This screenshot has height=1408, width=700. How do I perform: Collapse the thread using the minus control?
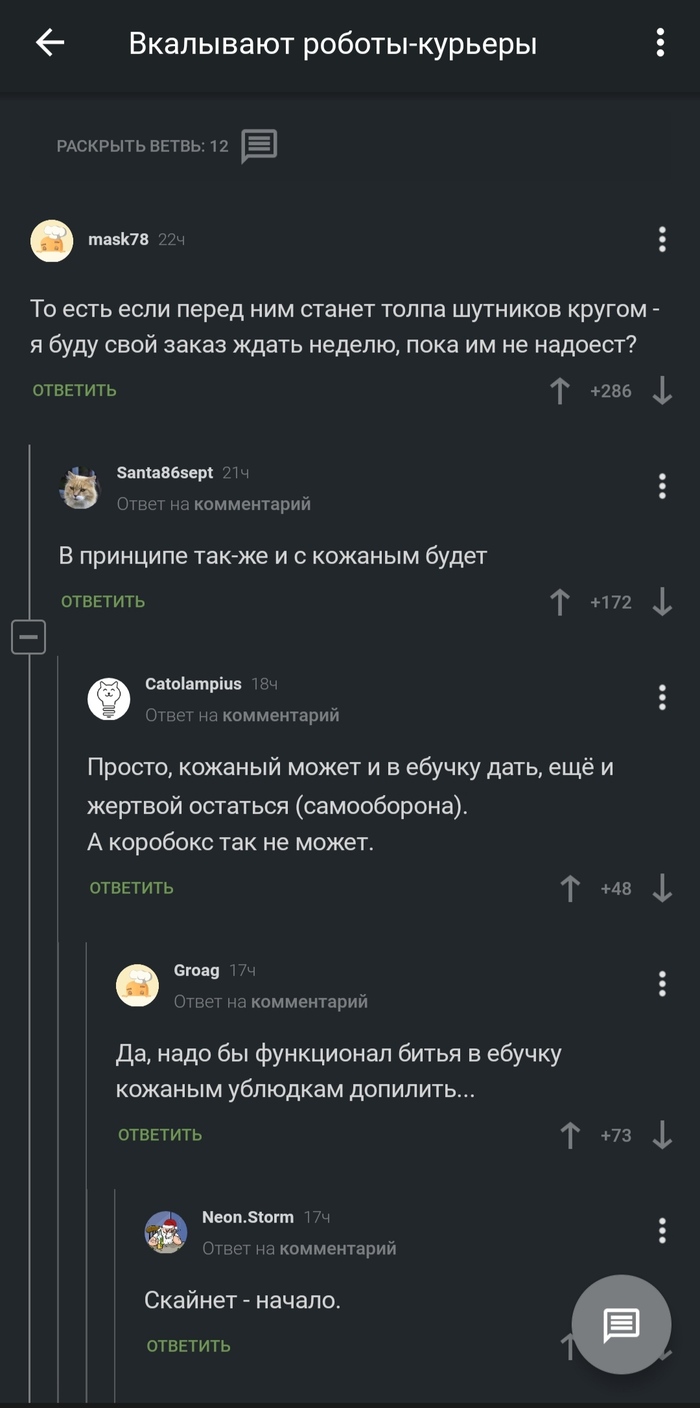coord(29,636)
